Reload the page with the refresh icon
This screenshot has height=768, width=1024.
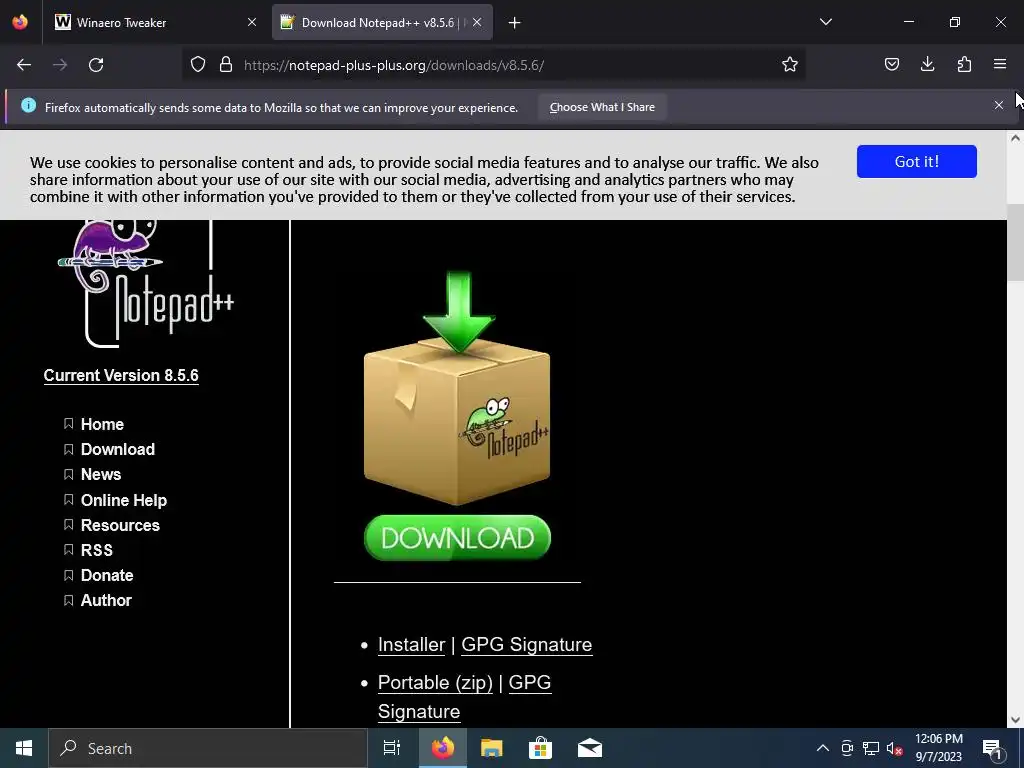point(96,65)
